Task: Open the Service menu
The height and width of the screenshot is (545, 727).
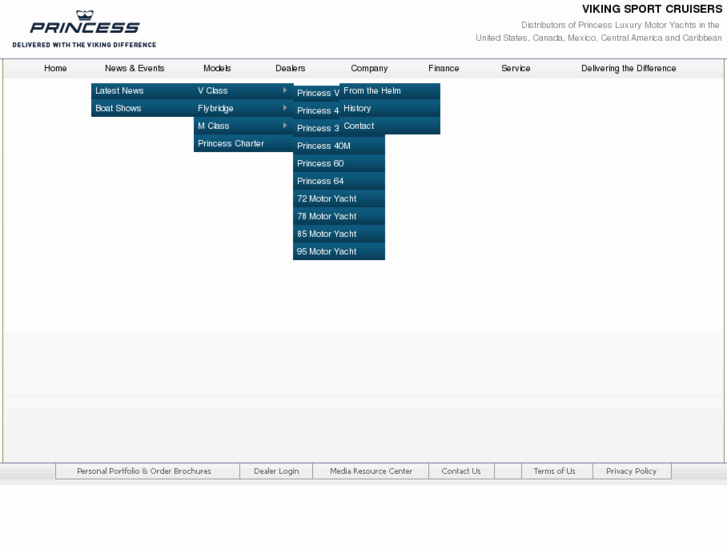Action: point(516,68)
